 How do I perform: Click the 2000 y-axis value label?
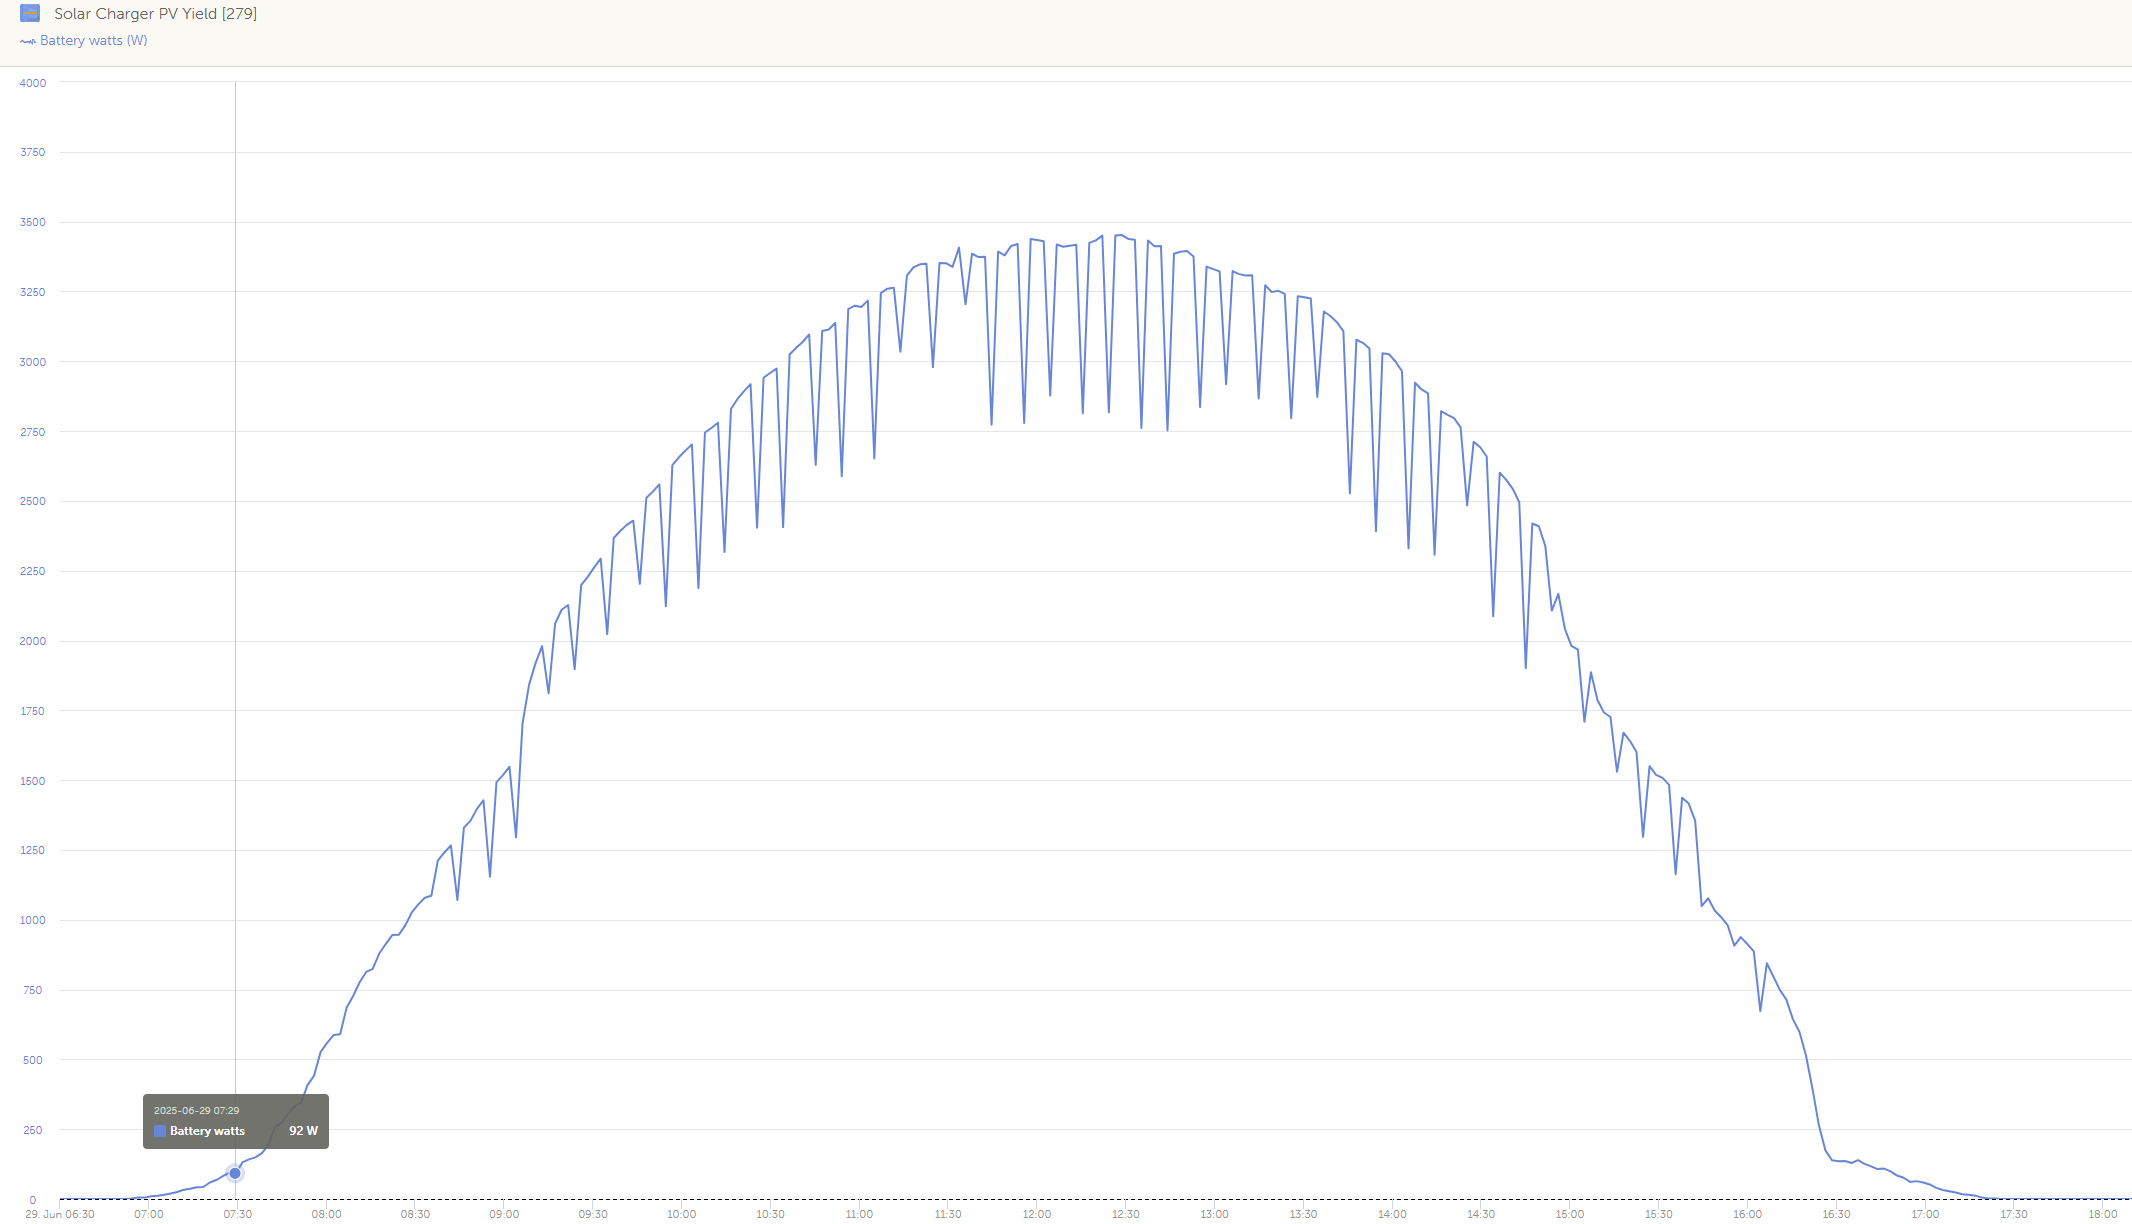(x=33, y=641)
